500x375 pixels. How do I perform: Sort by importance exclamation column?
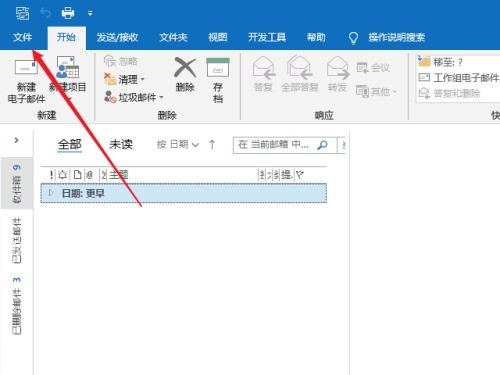point(51,174)
